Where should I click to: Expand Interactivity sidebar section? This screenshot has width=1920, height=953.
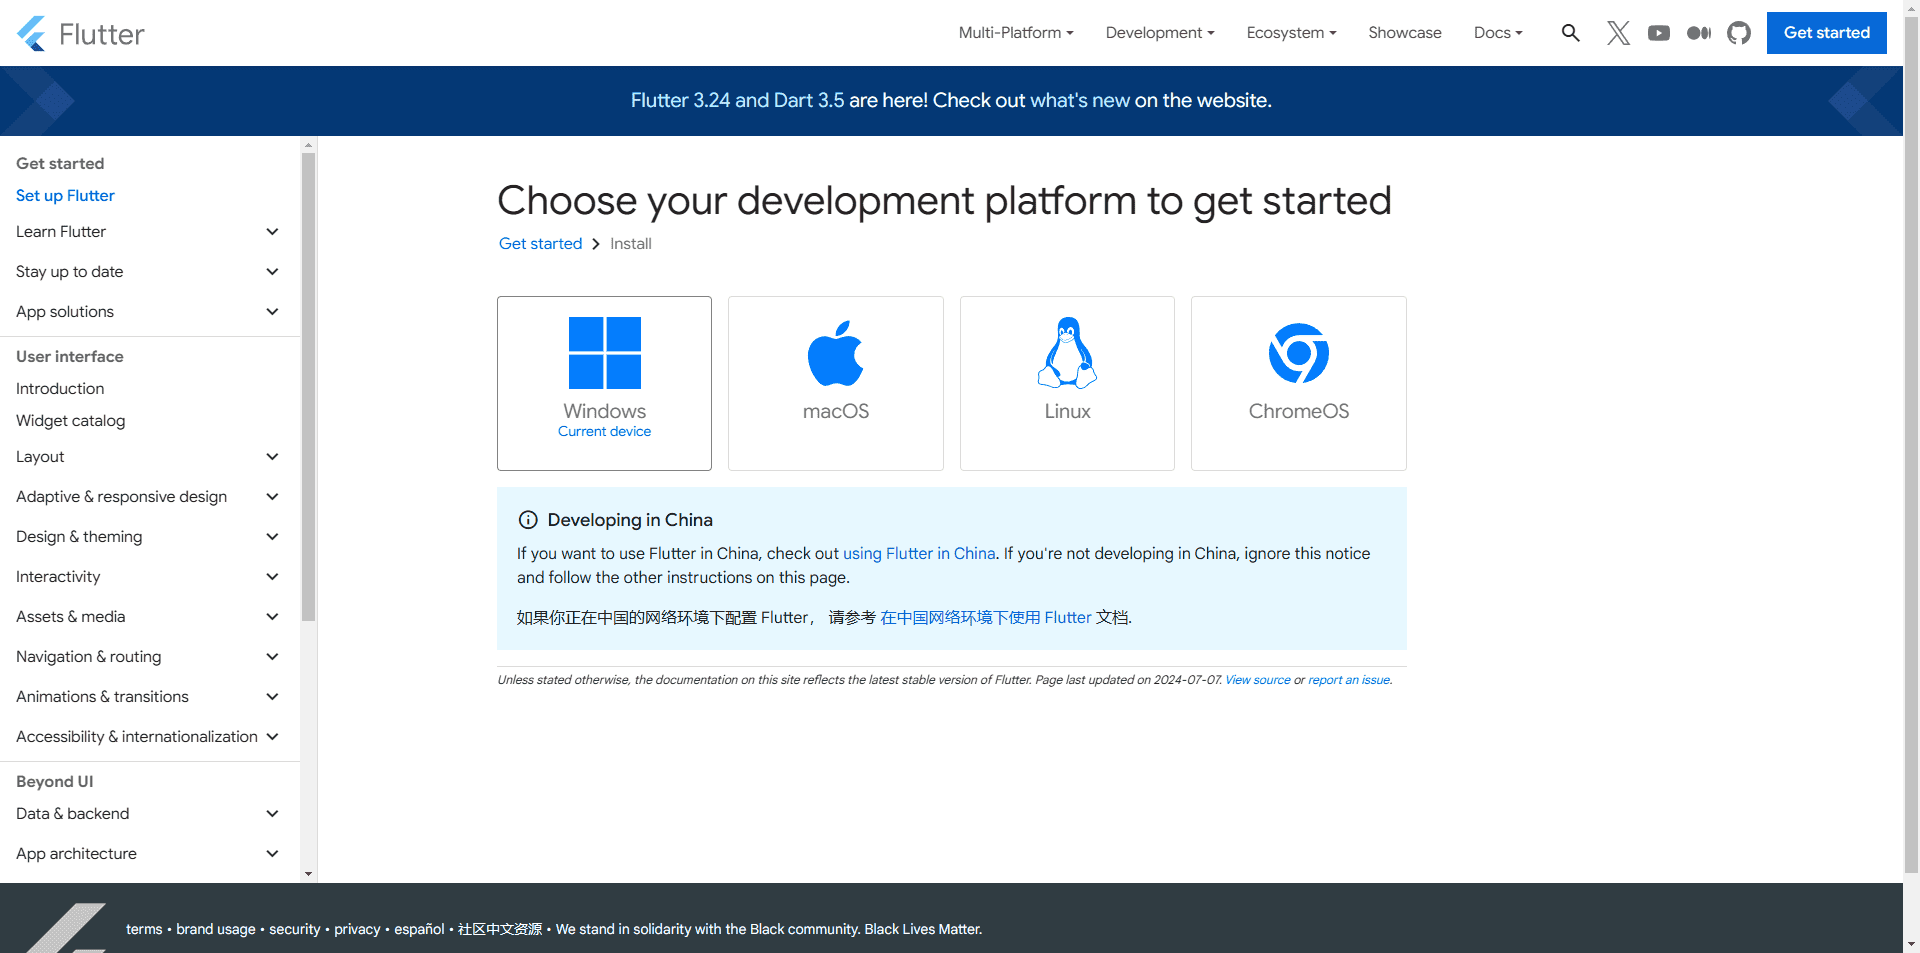click(x=148, y=577)
